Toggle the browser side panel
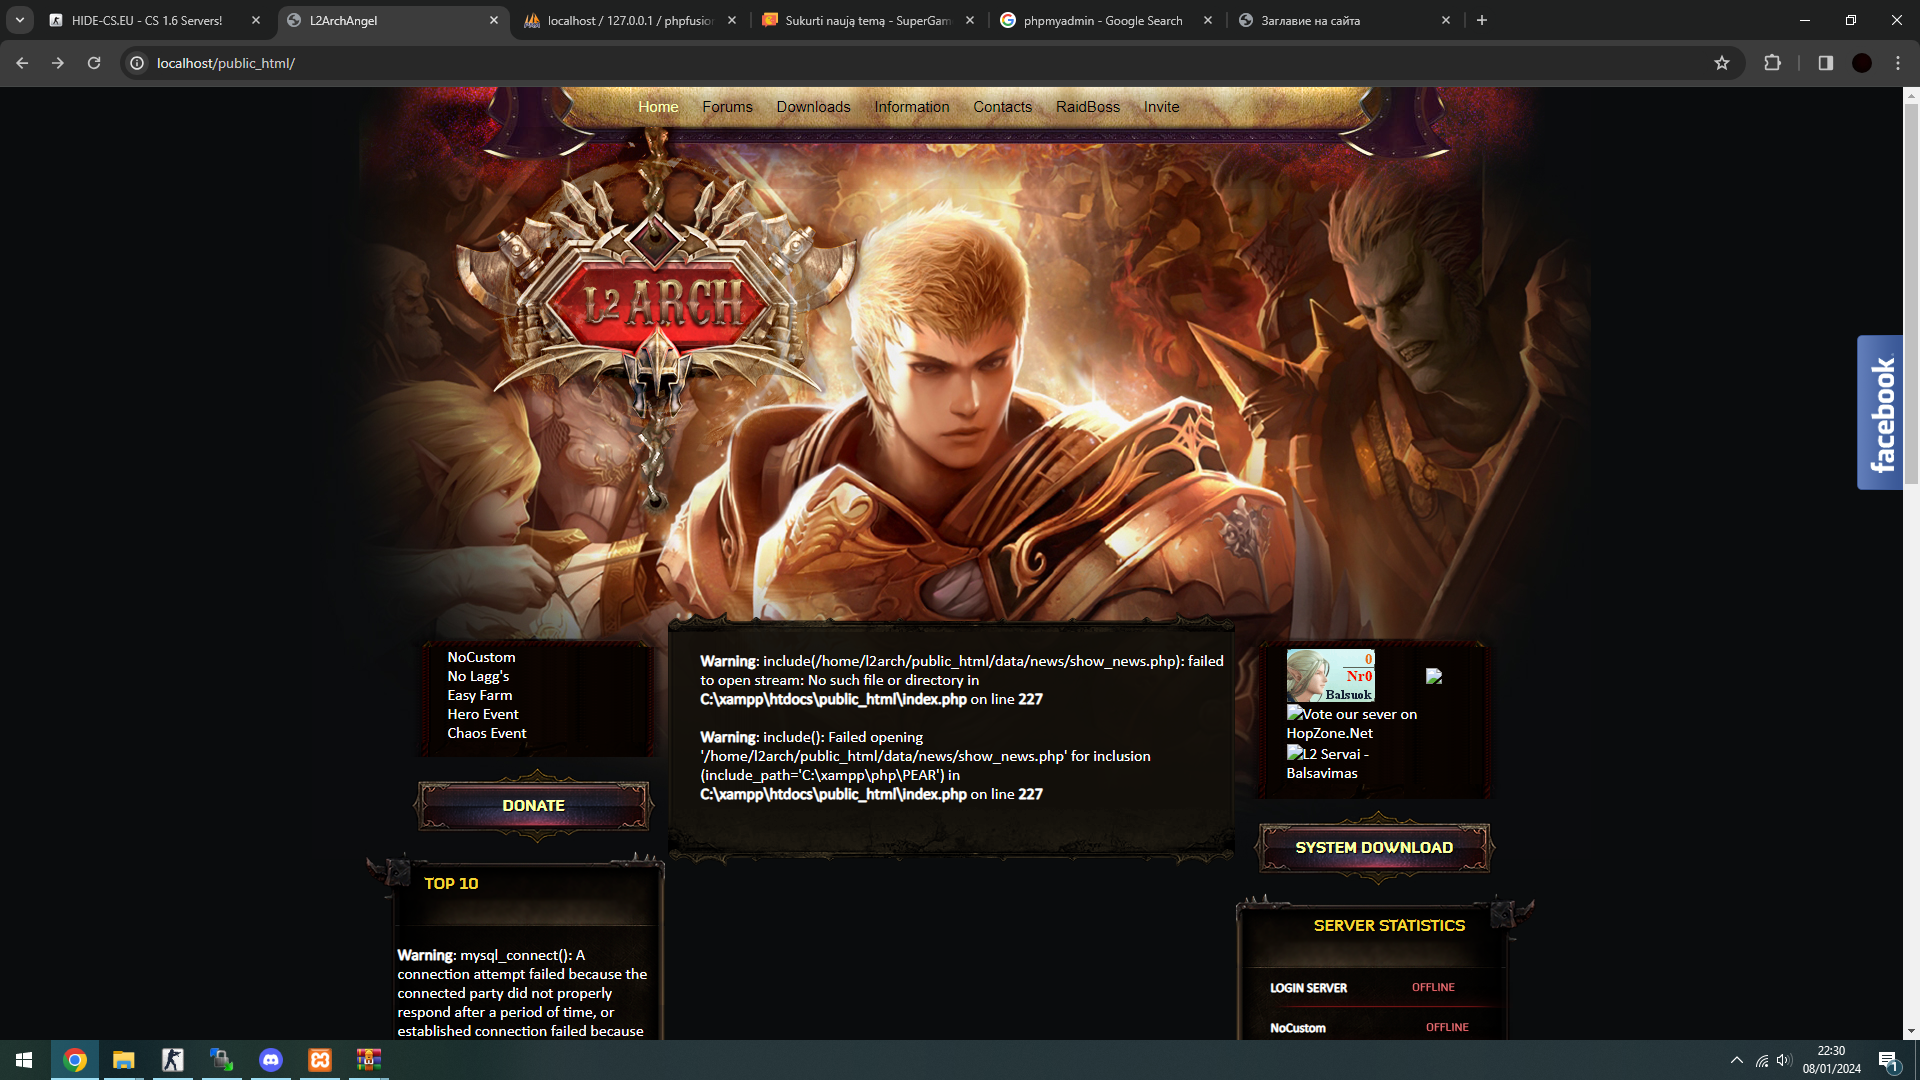The width and height of the screenshot is (1920, 1080). [1826, 63]
